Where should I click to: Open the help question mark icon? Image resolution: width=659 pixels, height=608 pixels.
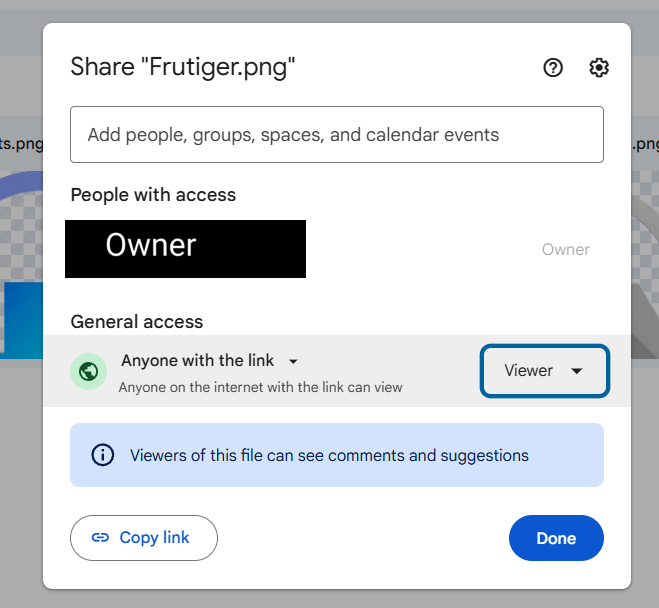coord(553,68)
